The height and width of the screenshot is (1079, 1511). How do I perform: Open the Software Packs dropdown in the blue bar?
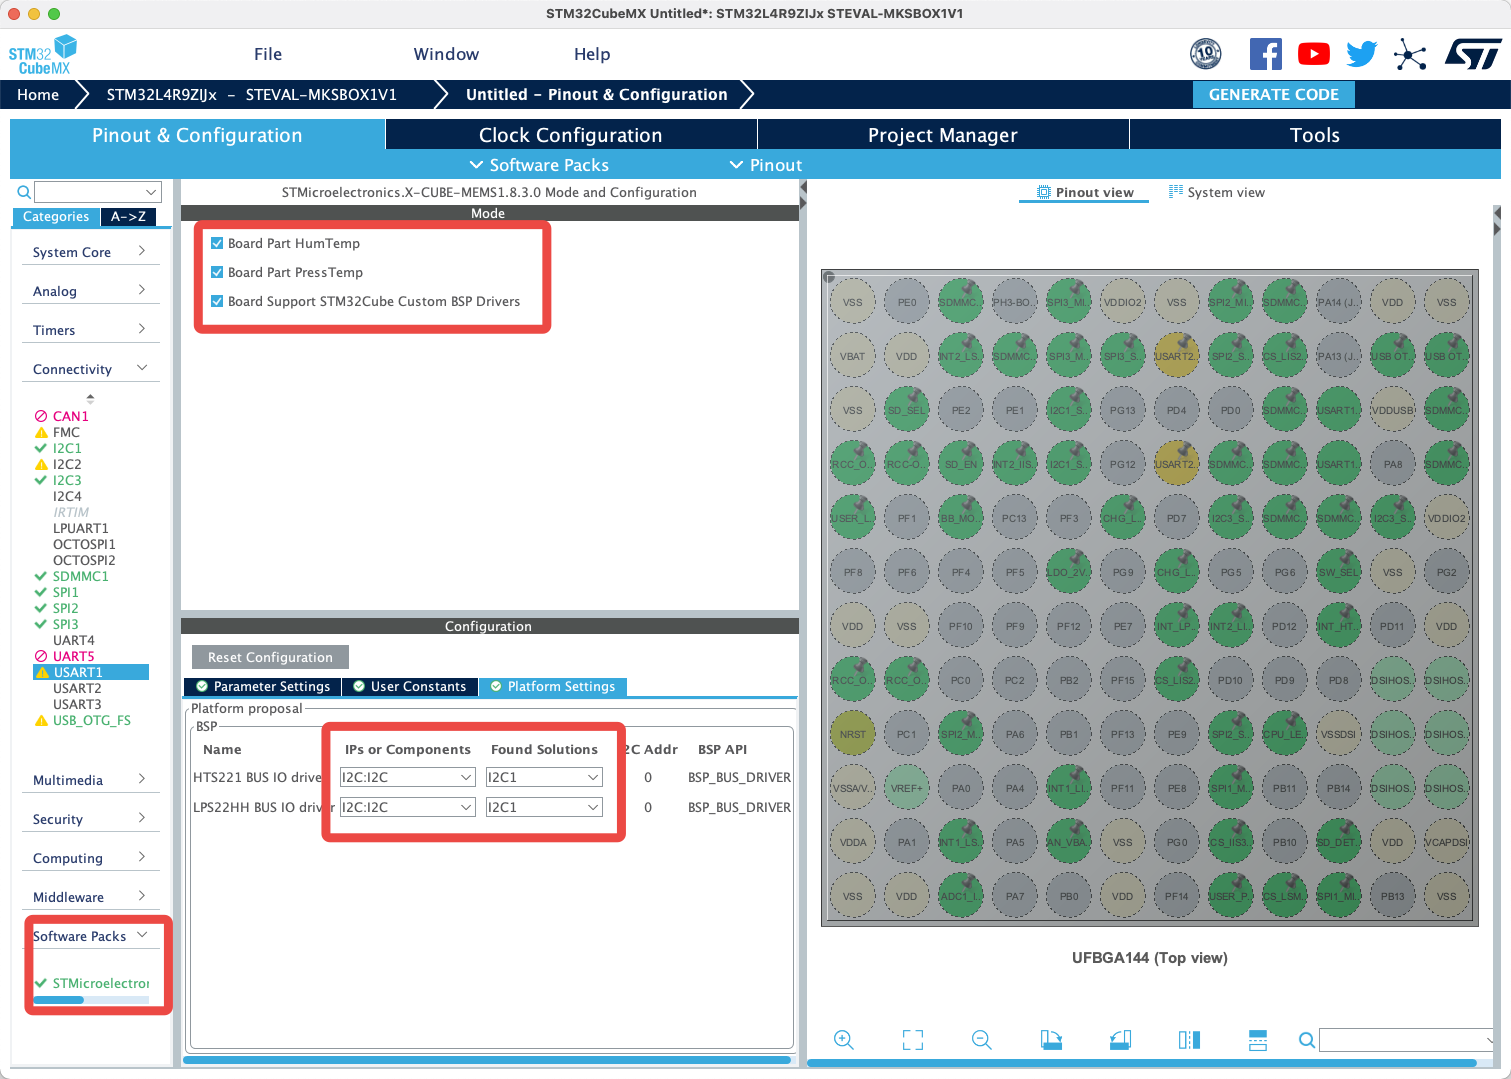[x=539, y=165]
